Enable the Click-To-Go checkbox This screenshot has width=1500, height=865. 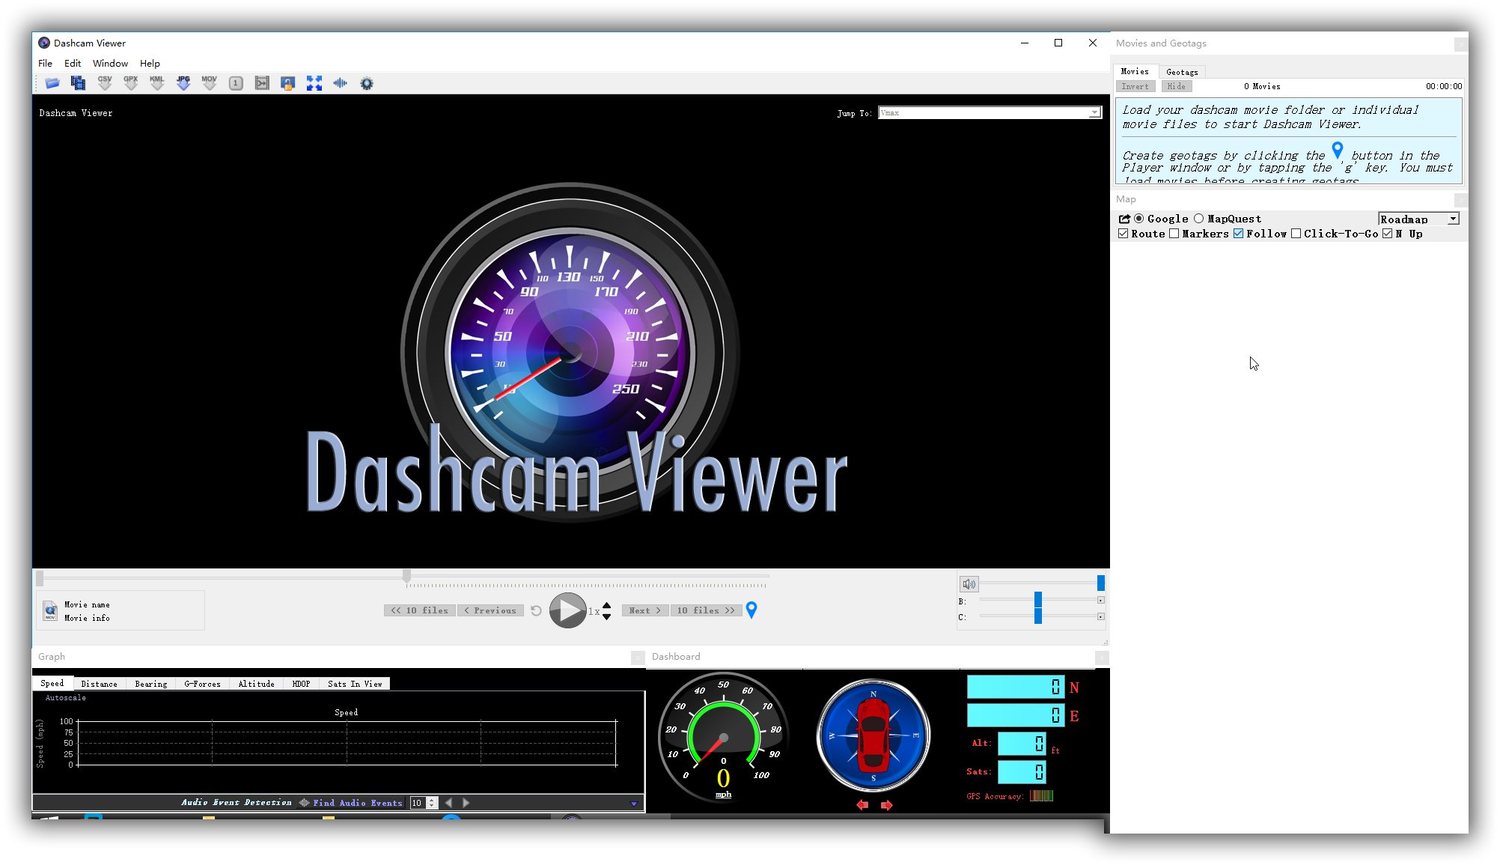click(x=1296, y=234)
